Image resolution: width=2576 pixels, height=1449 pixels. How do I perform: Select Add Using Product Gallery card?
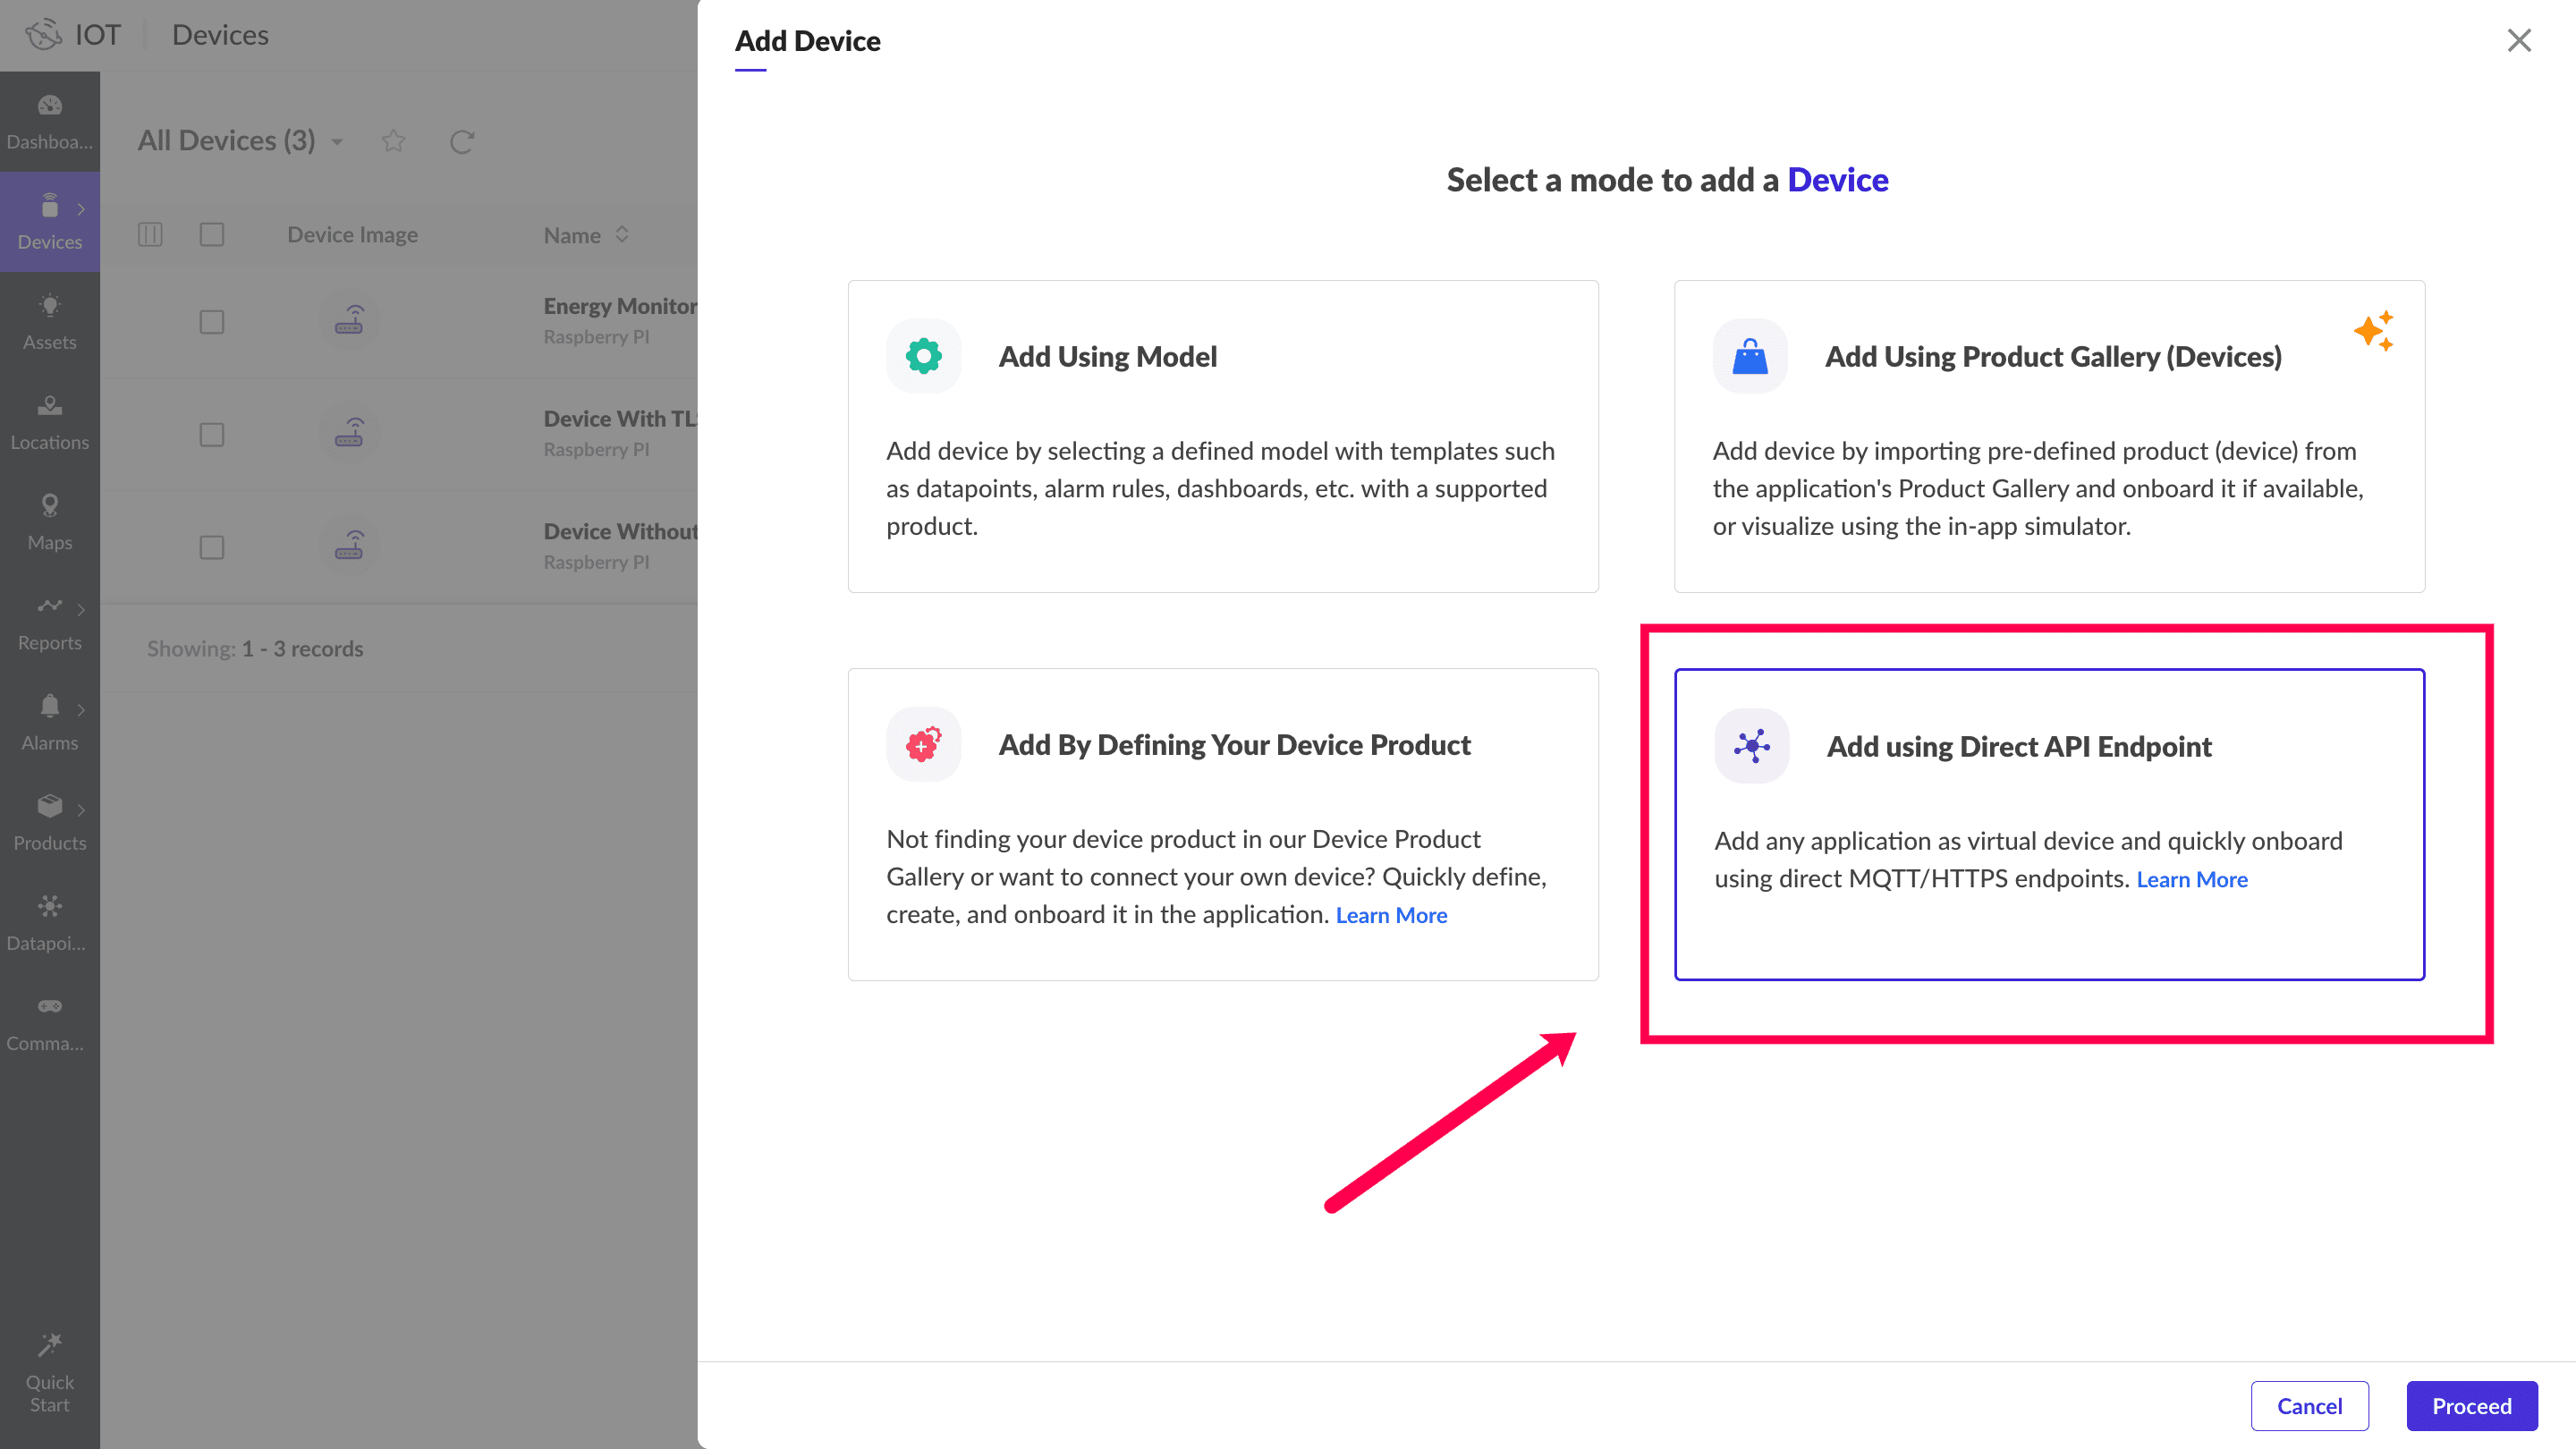[x=2048, y=436]
